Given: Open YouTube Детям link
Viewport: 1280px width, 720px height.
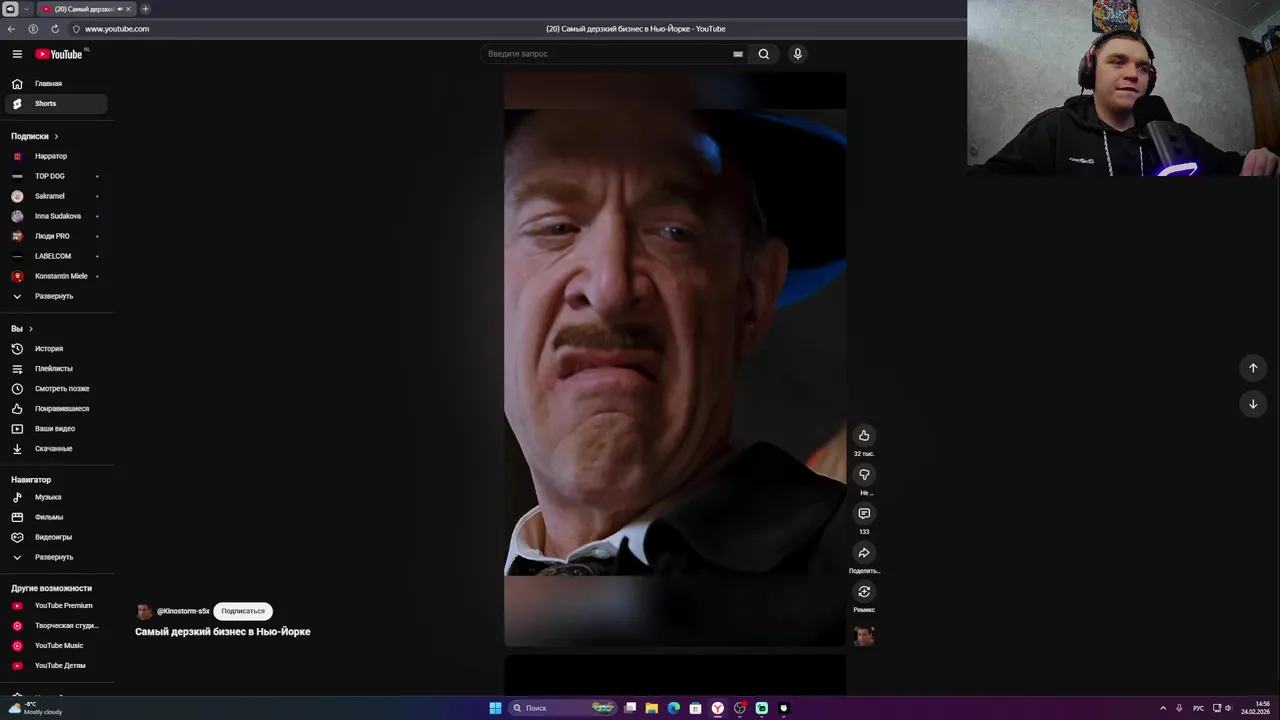Looking at the screenshot, I should (x=56, y=666).
